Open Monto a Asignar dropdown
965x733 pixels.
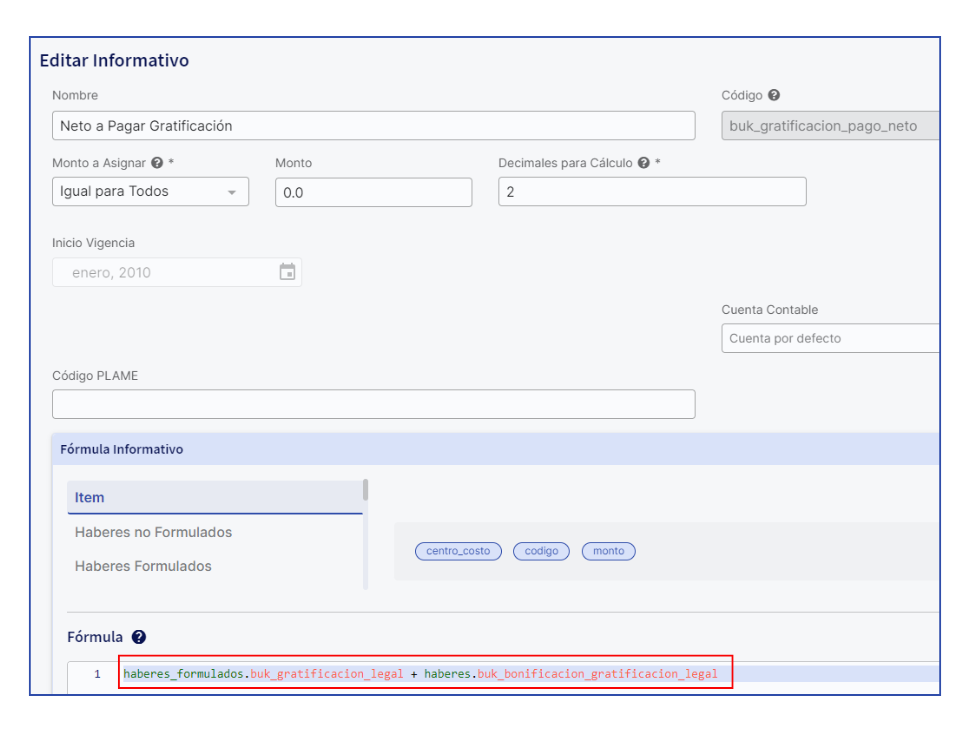(150, 192)
